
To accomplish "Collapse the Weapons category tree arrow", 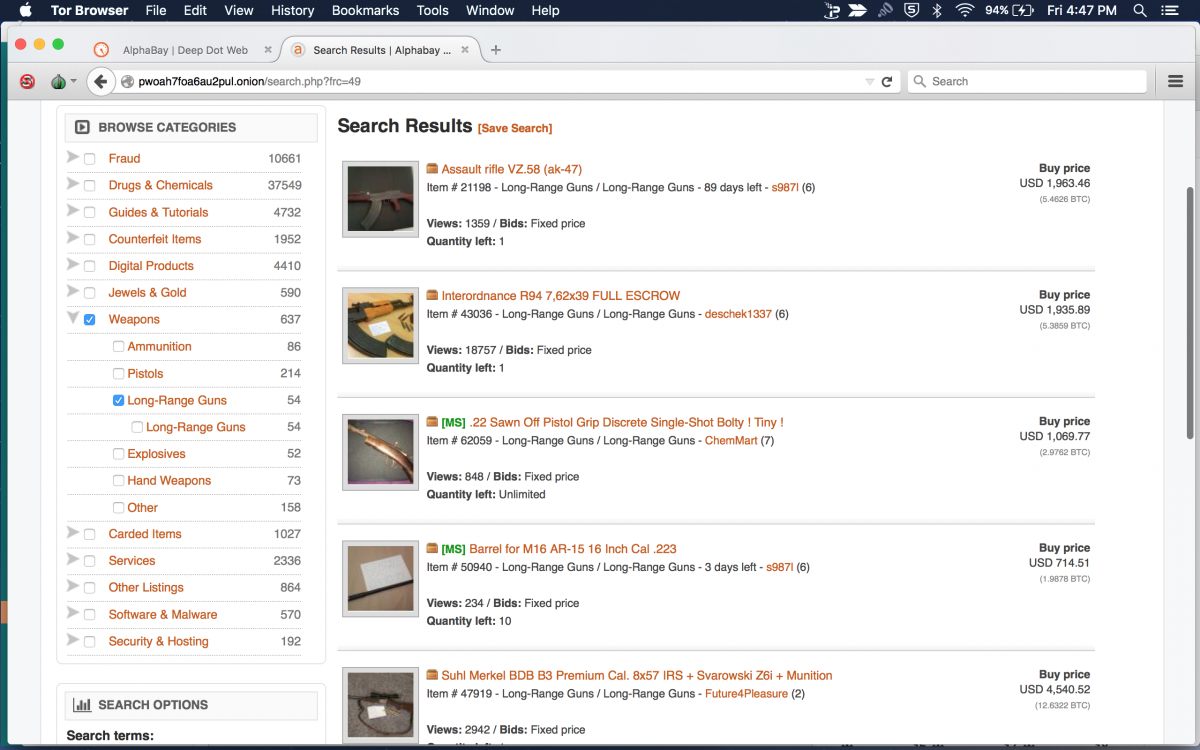I will pos(73,318).
